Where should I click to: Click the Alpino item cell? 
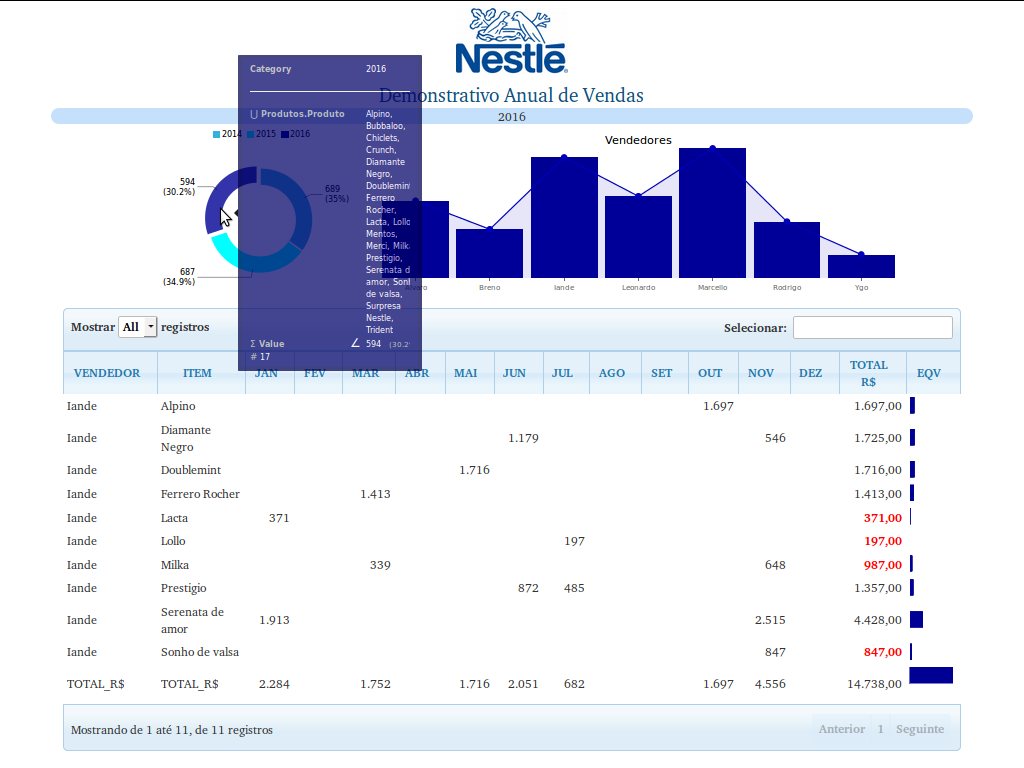(x=178, y=406)
